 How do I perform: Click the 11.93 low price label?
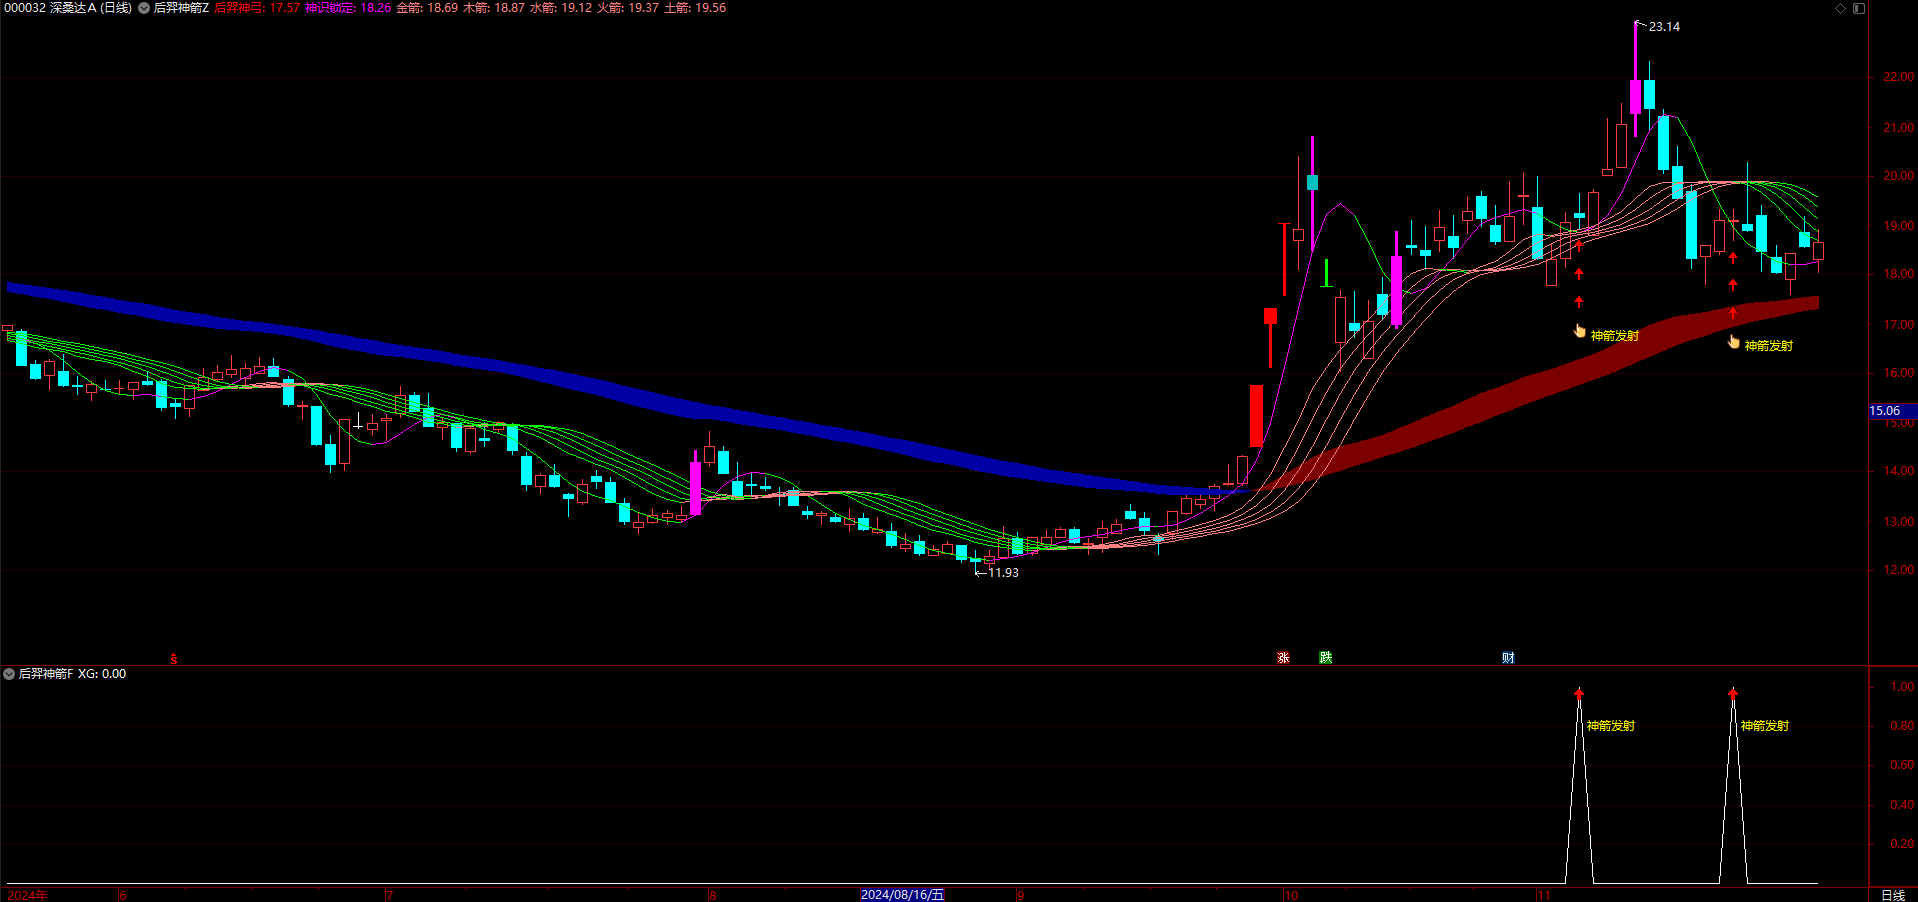pyautogui.click(x=1003, y=573)
